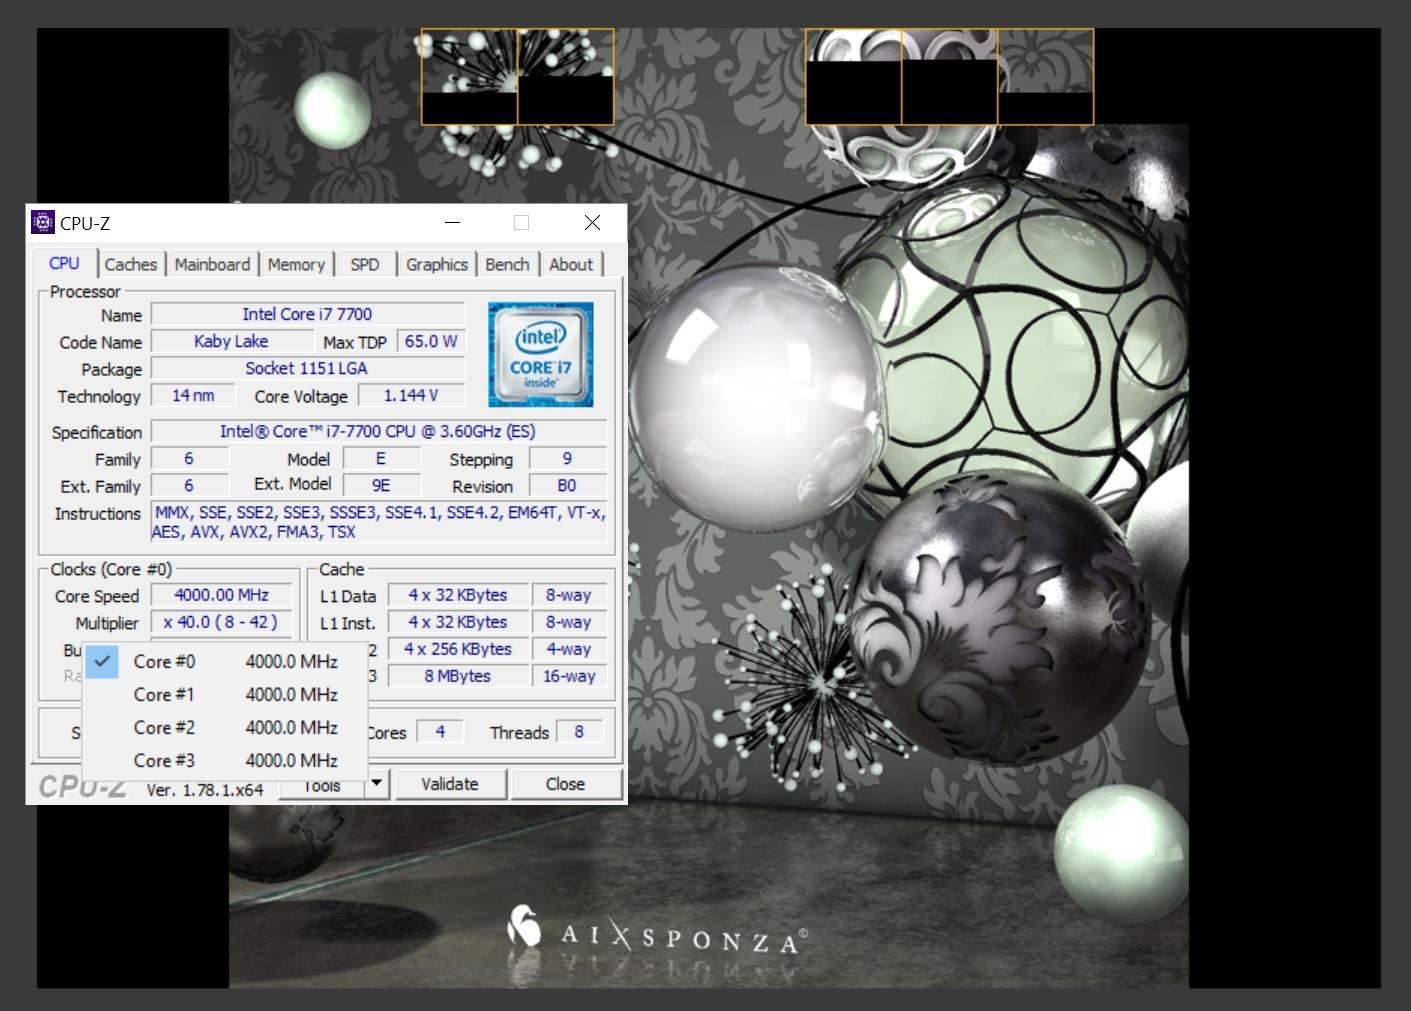Click the Revision value B0
This screenshot has height=1011, width=1411.
(567, 485)
